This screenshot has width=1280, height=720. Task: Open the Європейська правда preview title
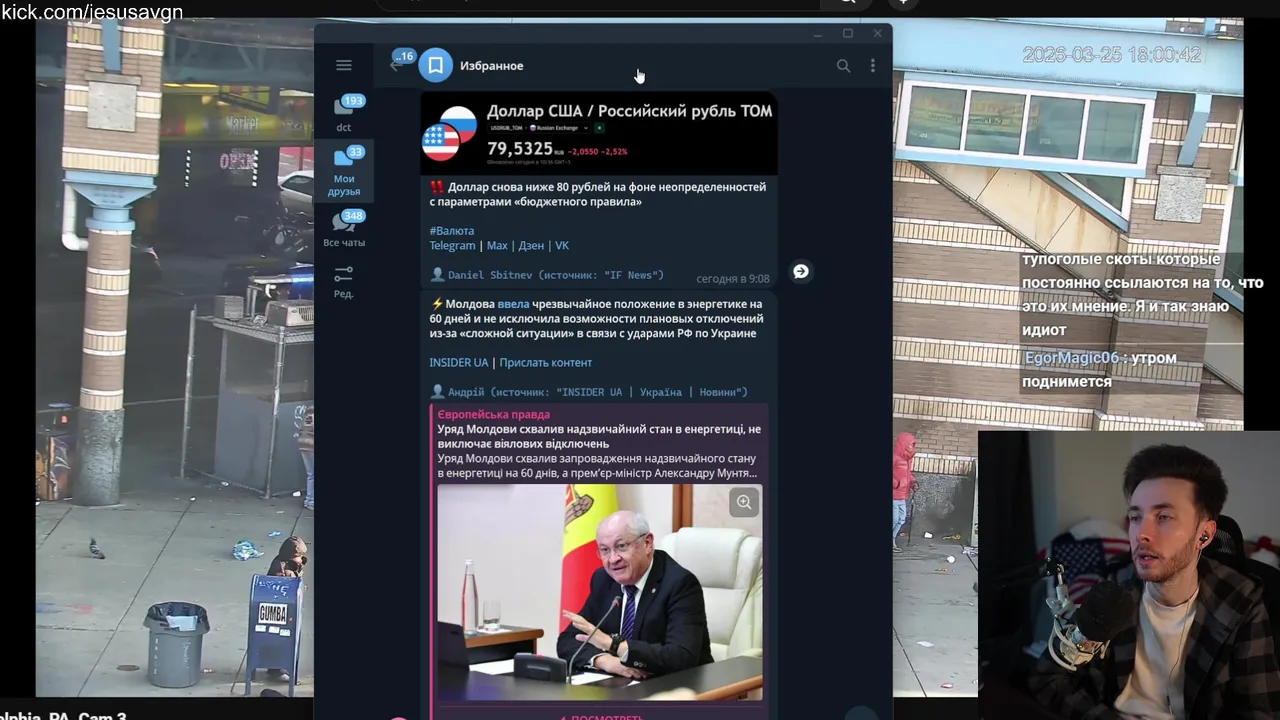pyautogui.click(x=494, y=415)
